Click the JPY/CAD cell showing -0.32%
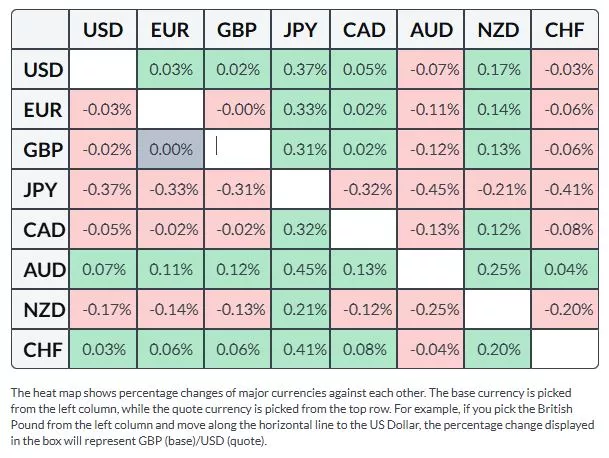The height and width of the screenshot is (458, 609). point(367,189)
